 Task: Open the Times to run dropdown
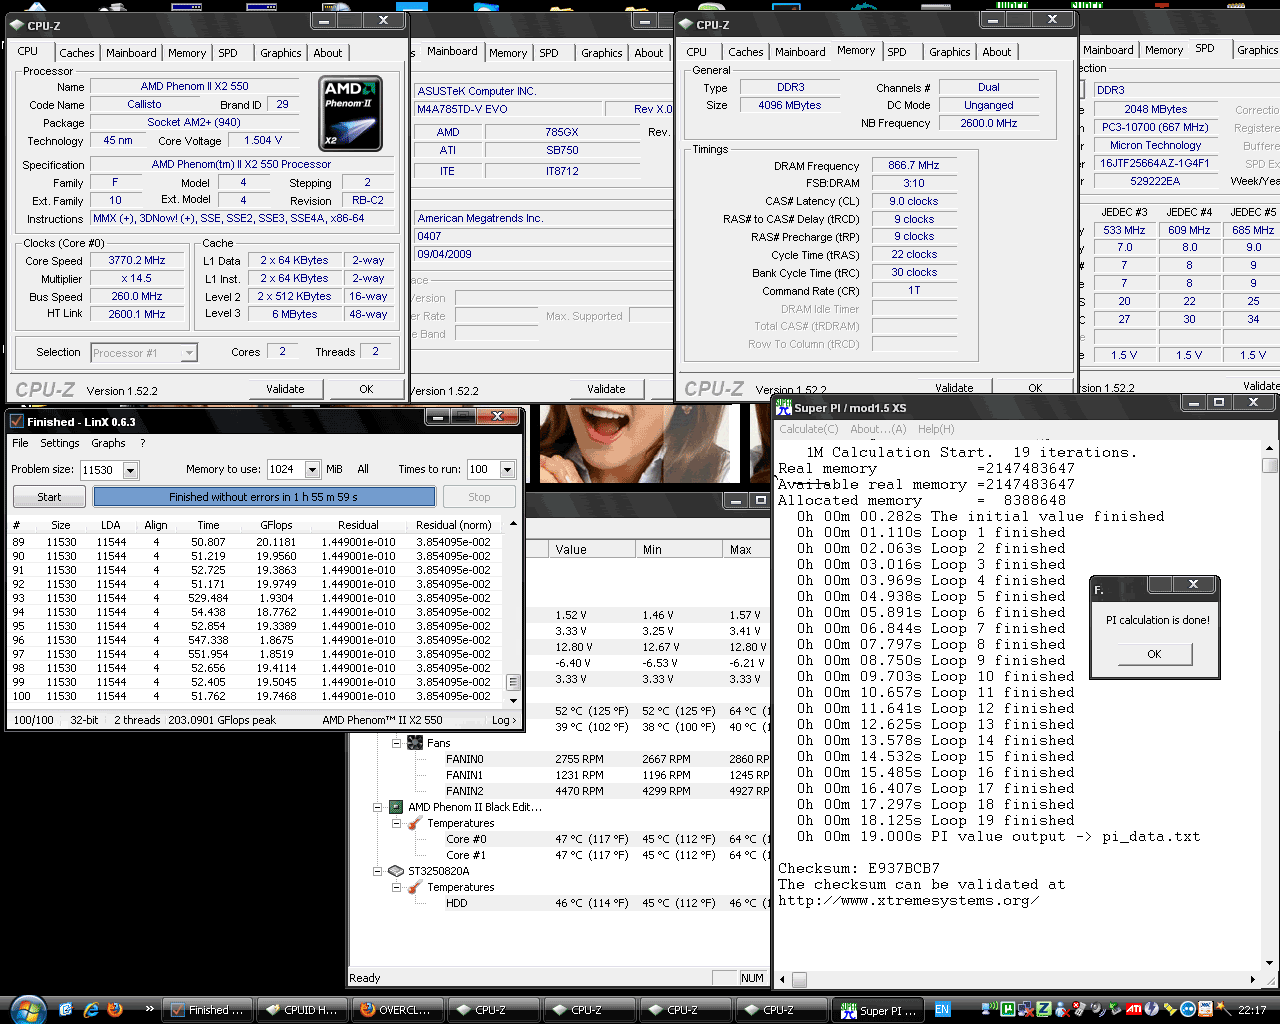point(507,469)
